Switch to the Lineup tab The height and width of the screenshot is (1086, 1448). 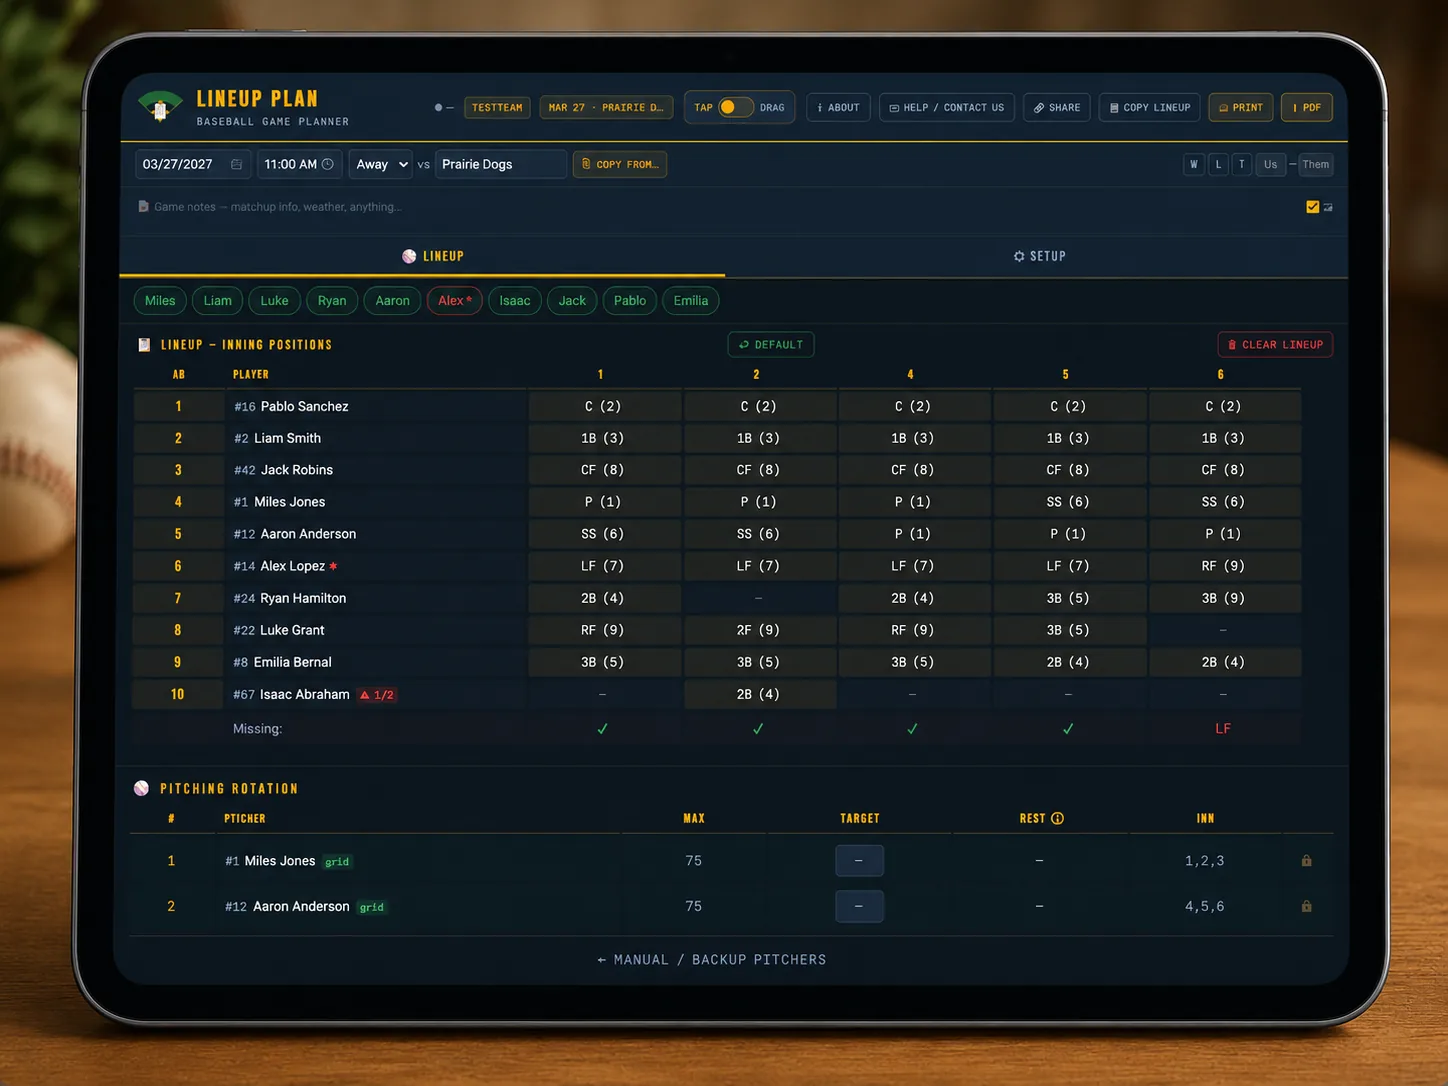click(x=433, y=256)
